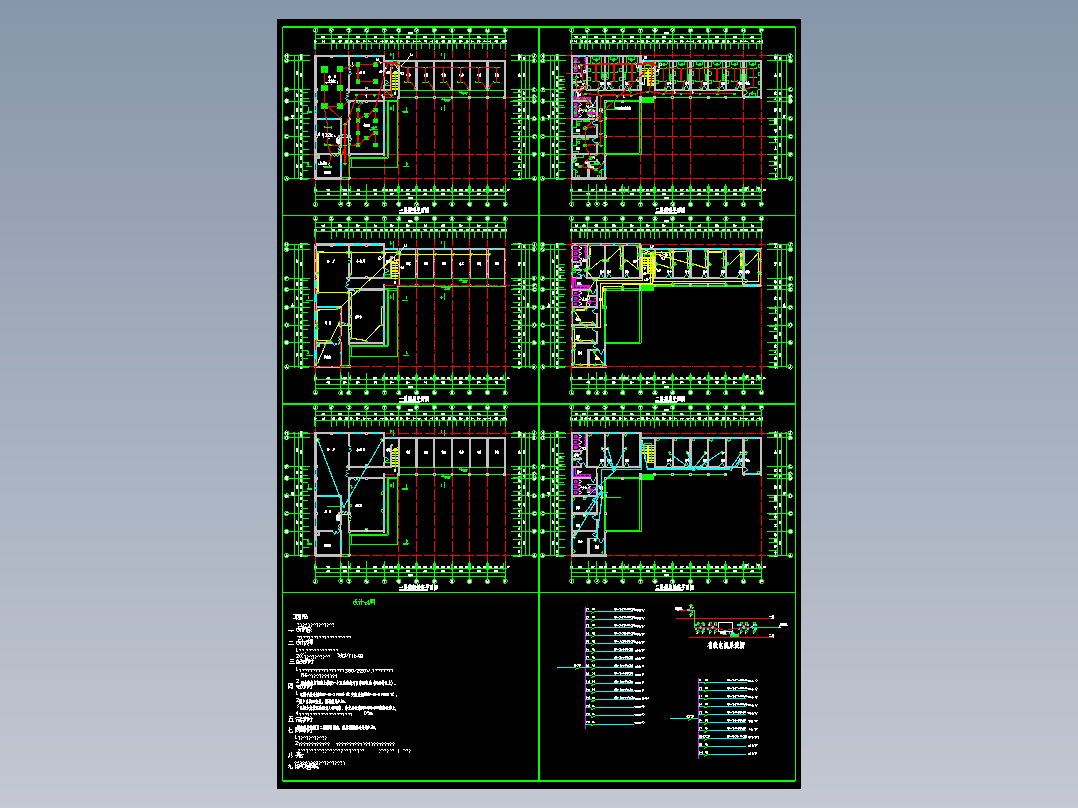
Task: Select the red power system schematic diagram
Action: point(731,622)
